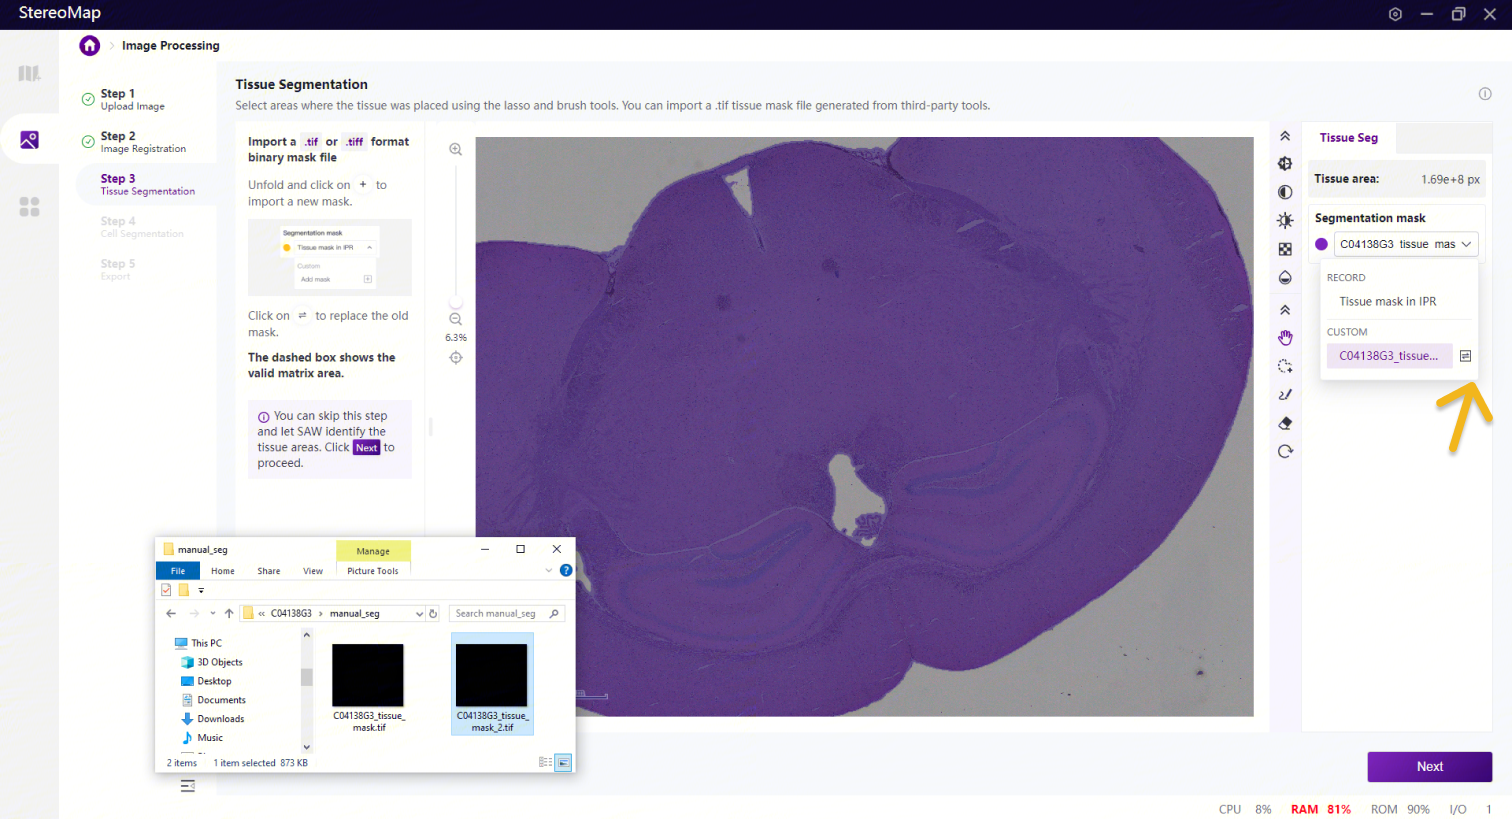This screenshot has height=819, width=1512.
Task: Open the brightness adjustment tool
Action: point(1285,220)
